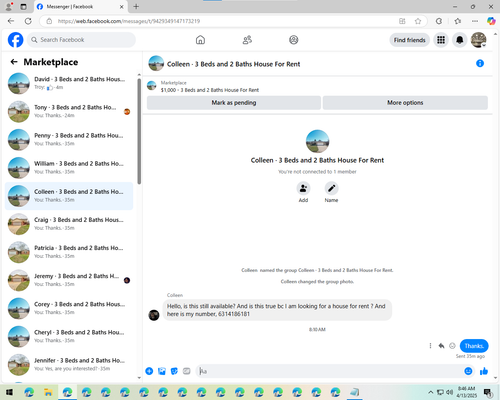Open the Cheryl conversation

click(69, 336)
